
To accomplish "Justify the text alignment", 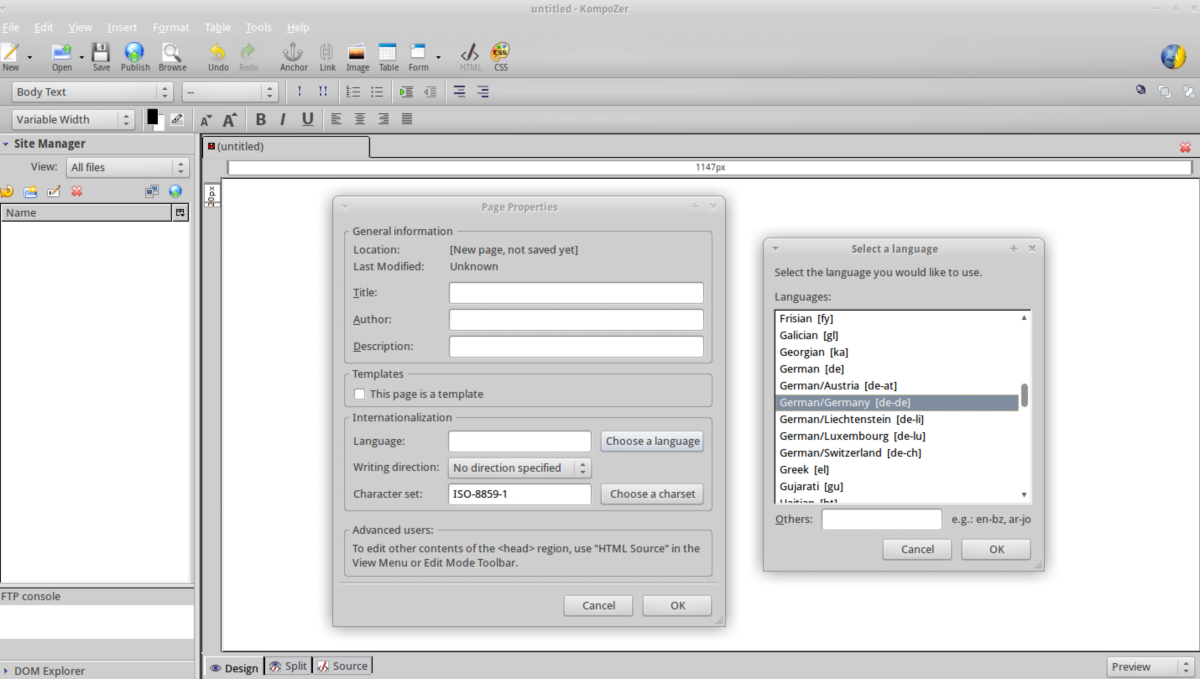I will click(407, 119).
